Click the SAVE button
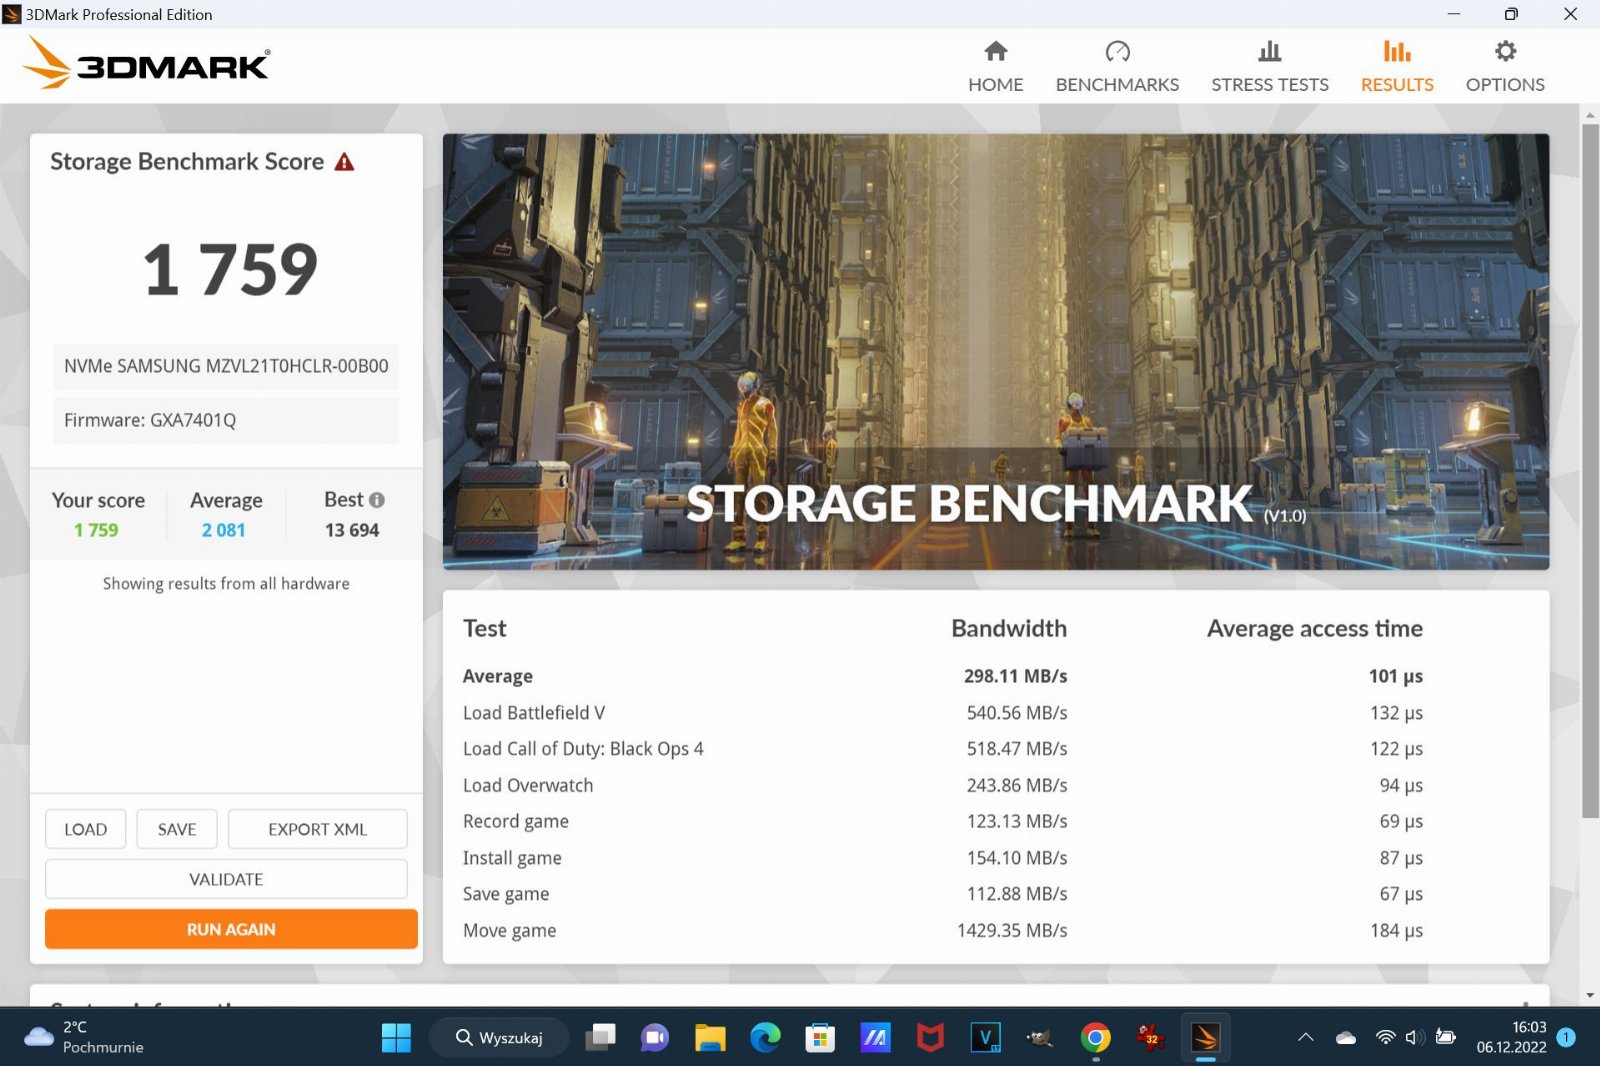 pos(177,829)
